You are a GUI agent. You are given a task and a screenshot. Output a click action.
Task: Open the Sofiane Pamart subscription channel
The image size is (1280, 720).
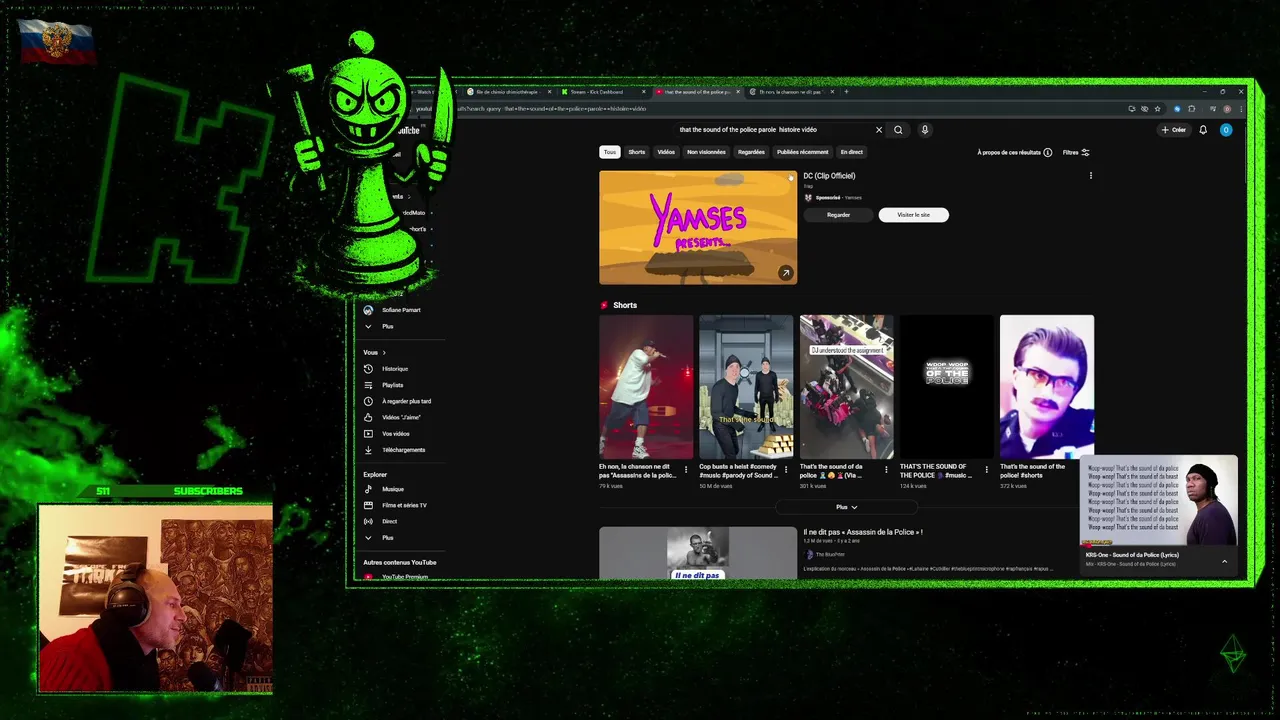400,310
